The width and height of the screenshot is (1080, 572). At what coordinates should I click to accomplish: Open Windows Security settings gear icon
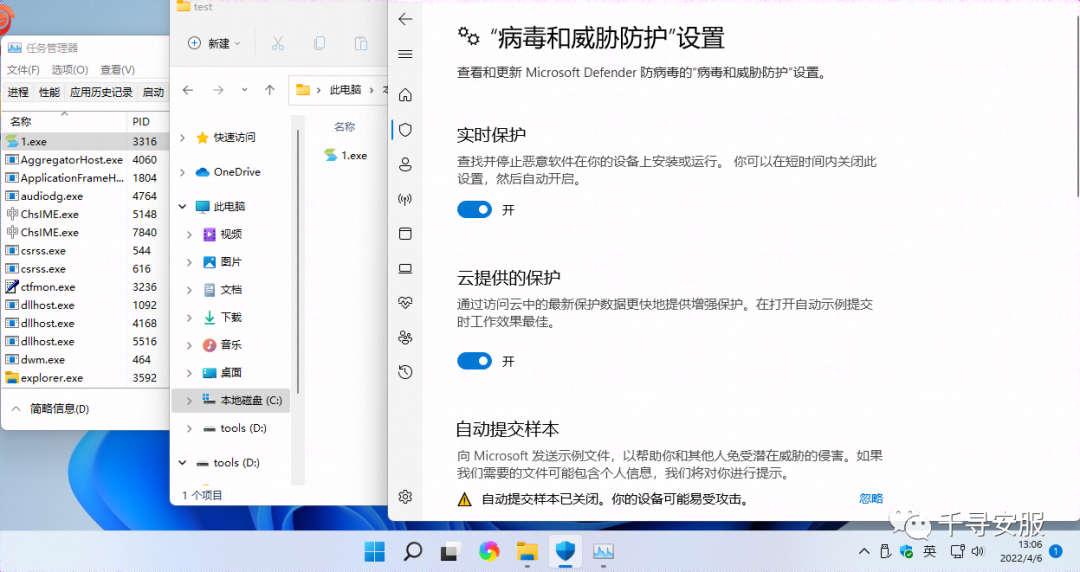click(x=406, y=496)
